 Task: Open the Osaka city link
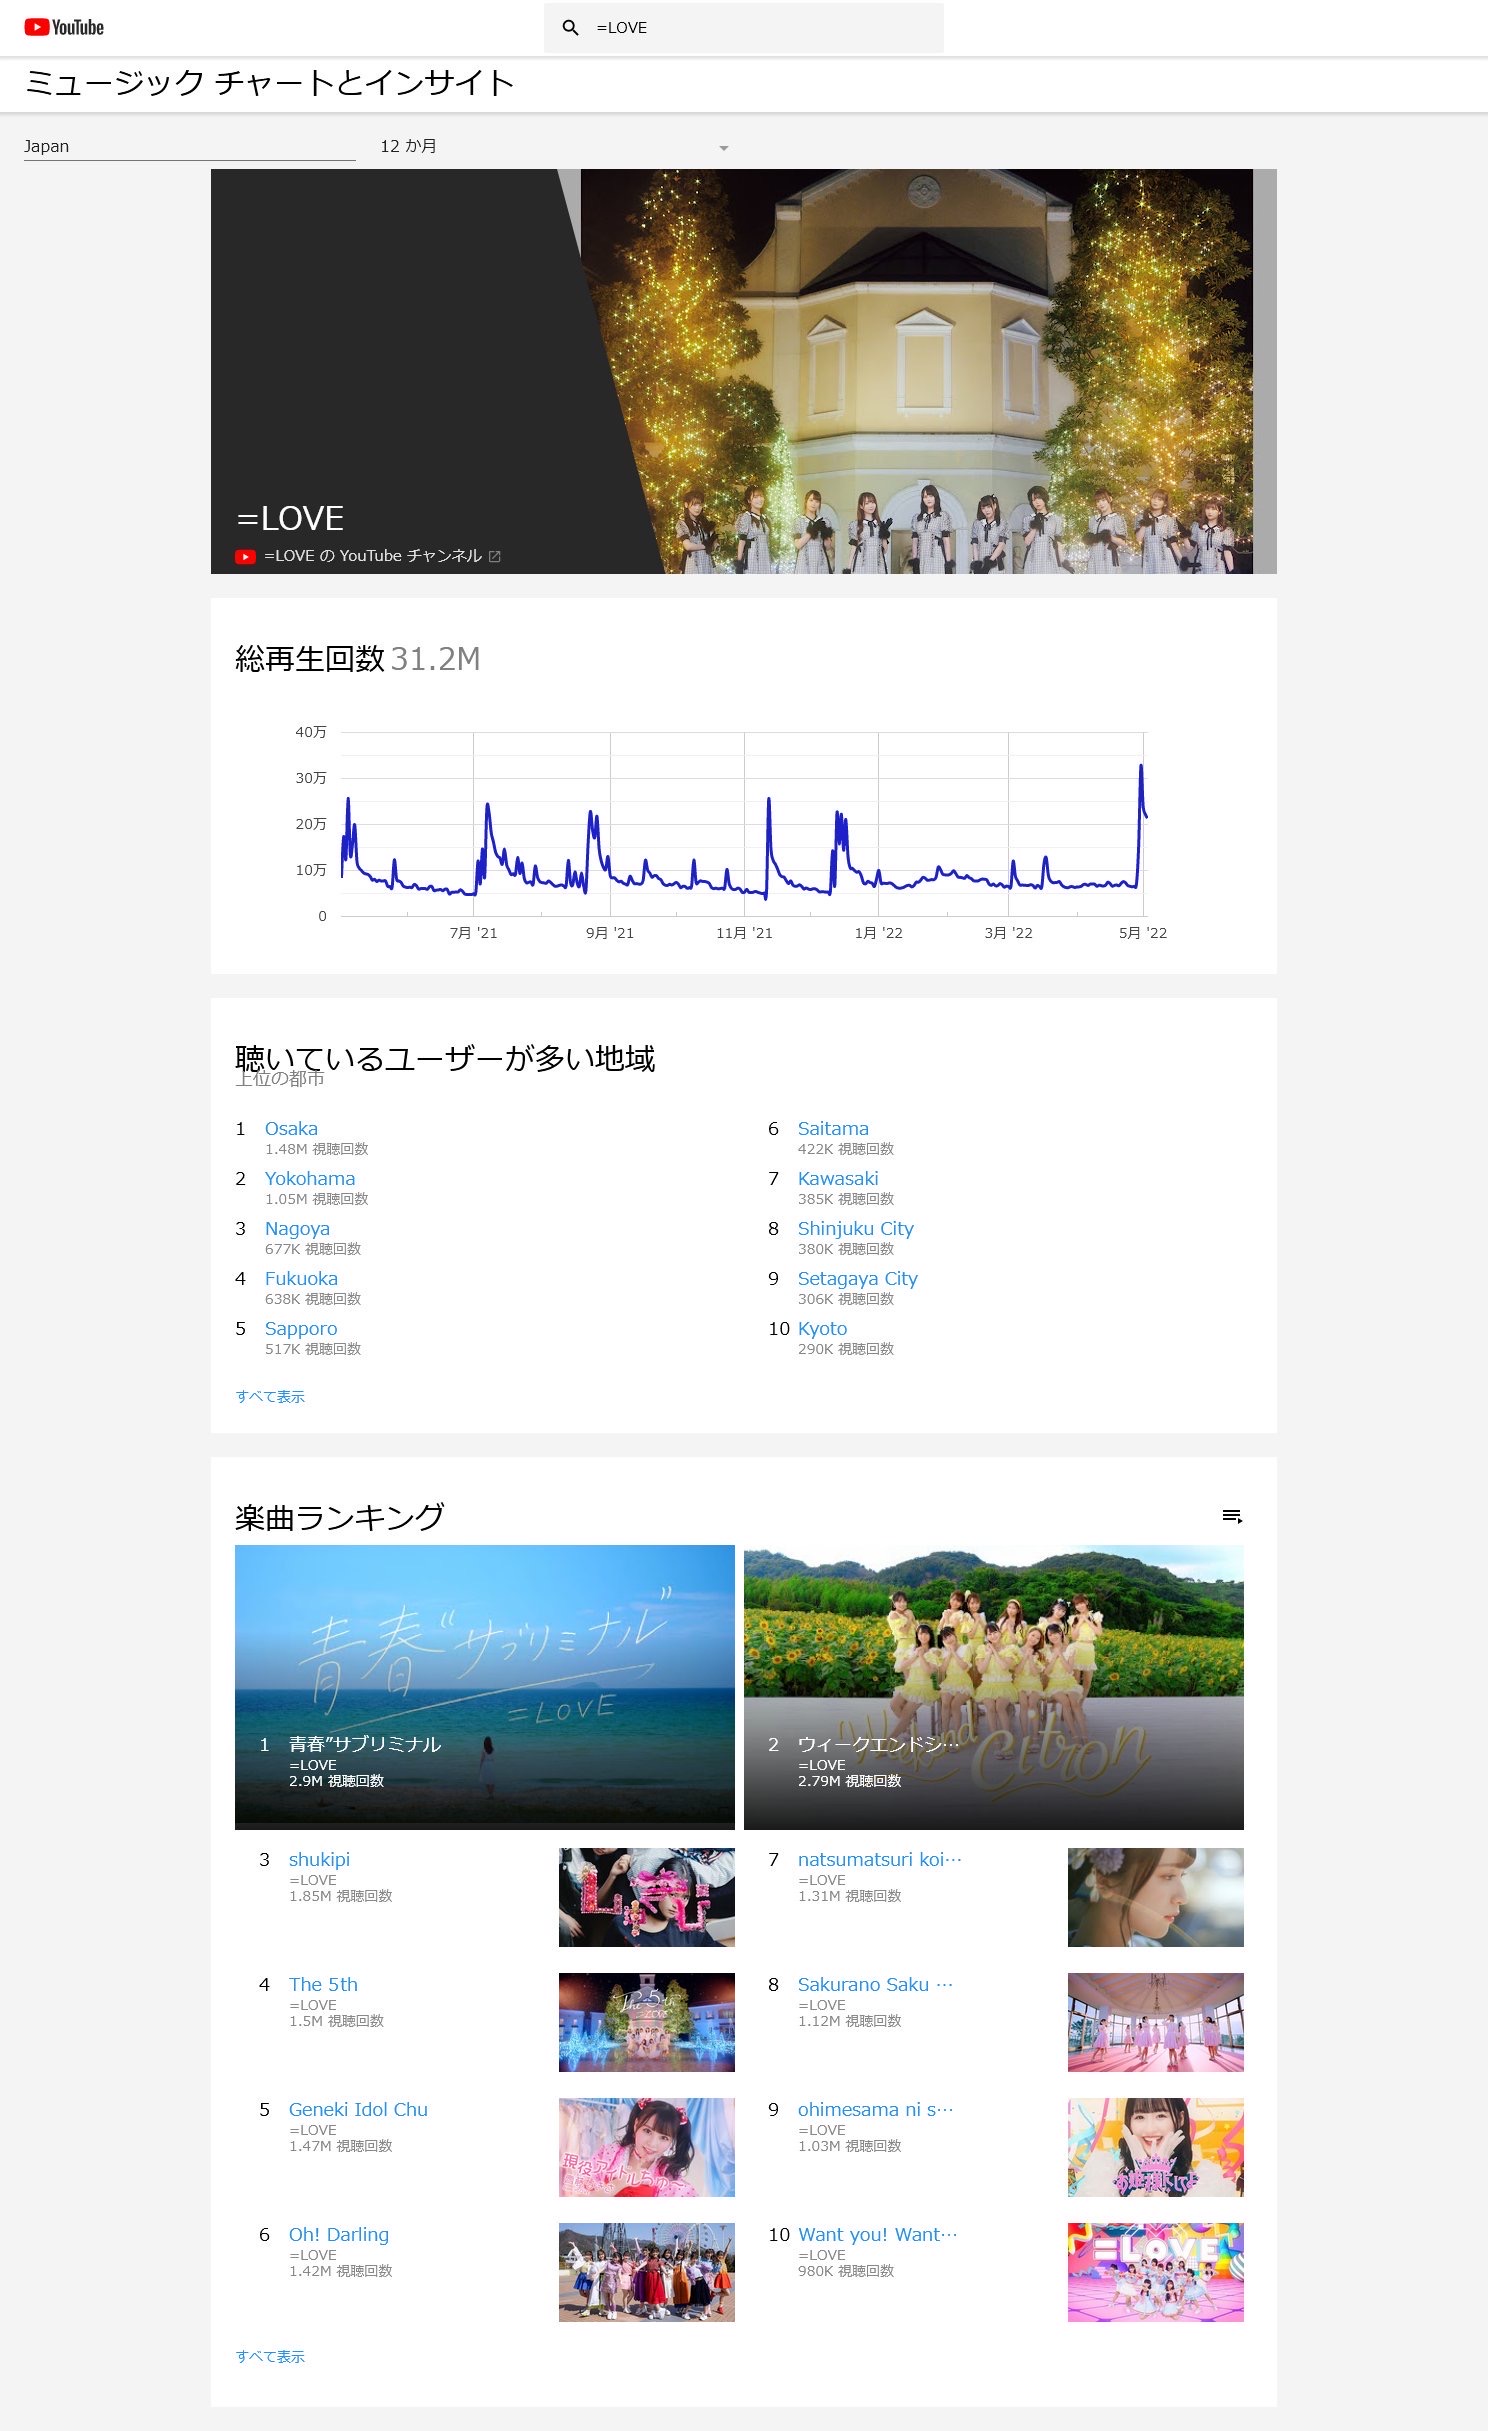tap(291, 1129)
